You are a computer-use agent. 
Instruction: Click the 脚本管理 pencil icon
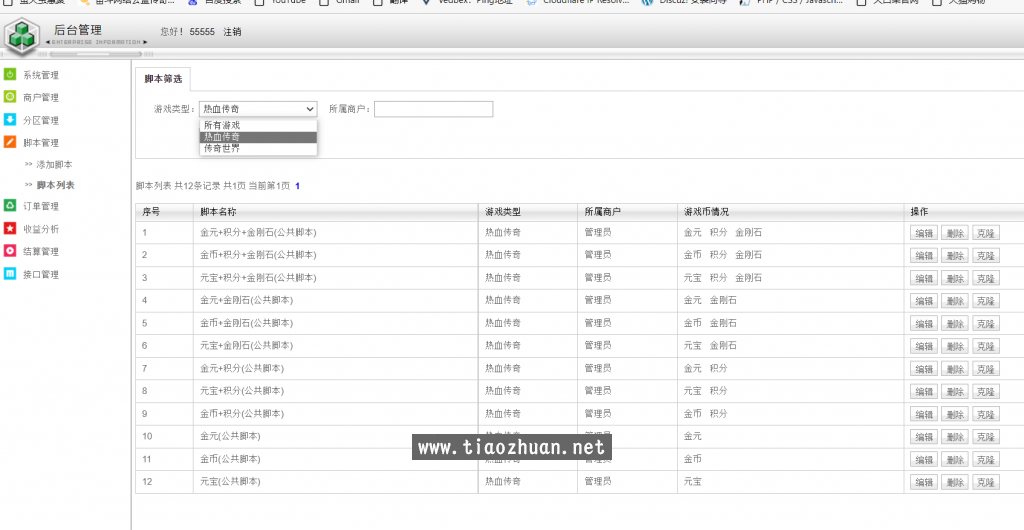[10, 143]
